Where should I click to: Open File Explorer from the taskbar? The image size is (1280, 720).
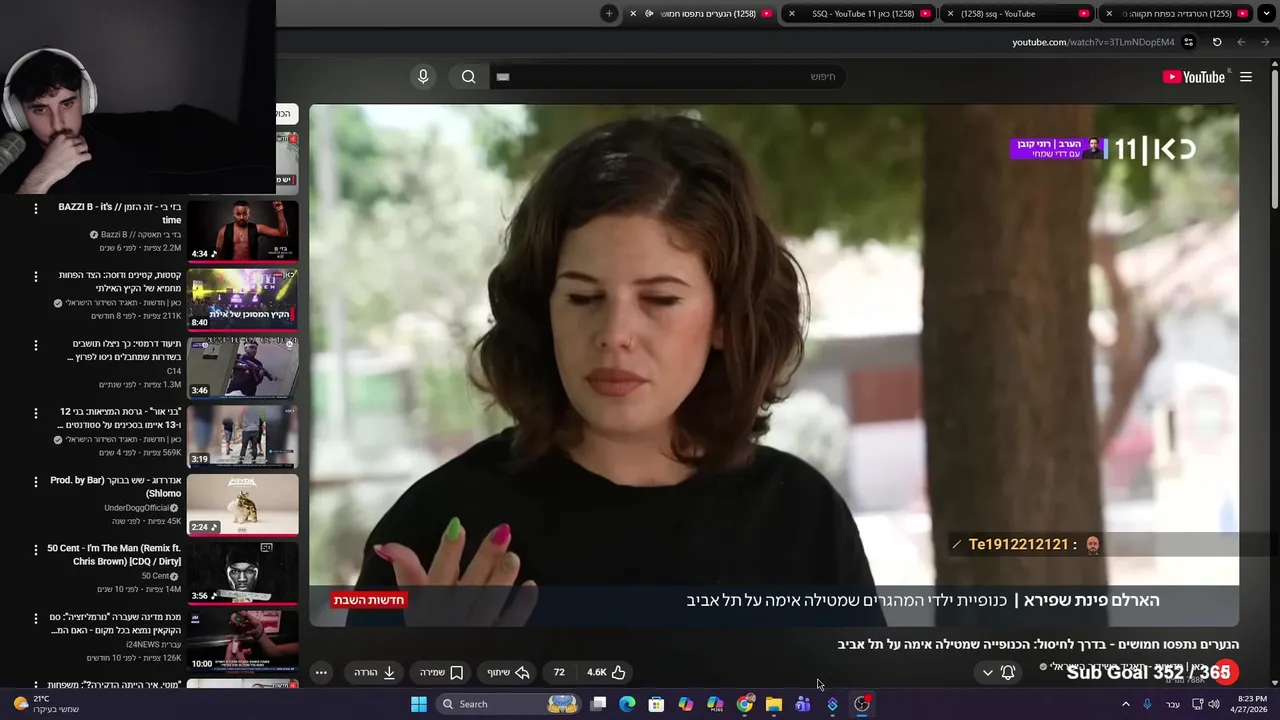pyautogui.click(x=773, y=704)
